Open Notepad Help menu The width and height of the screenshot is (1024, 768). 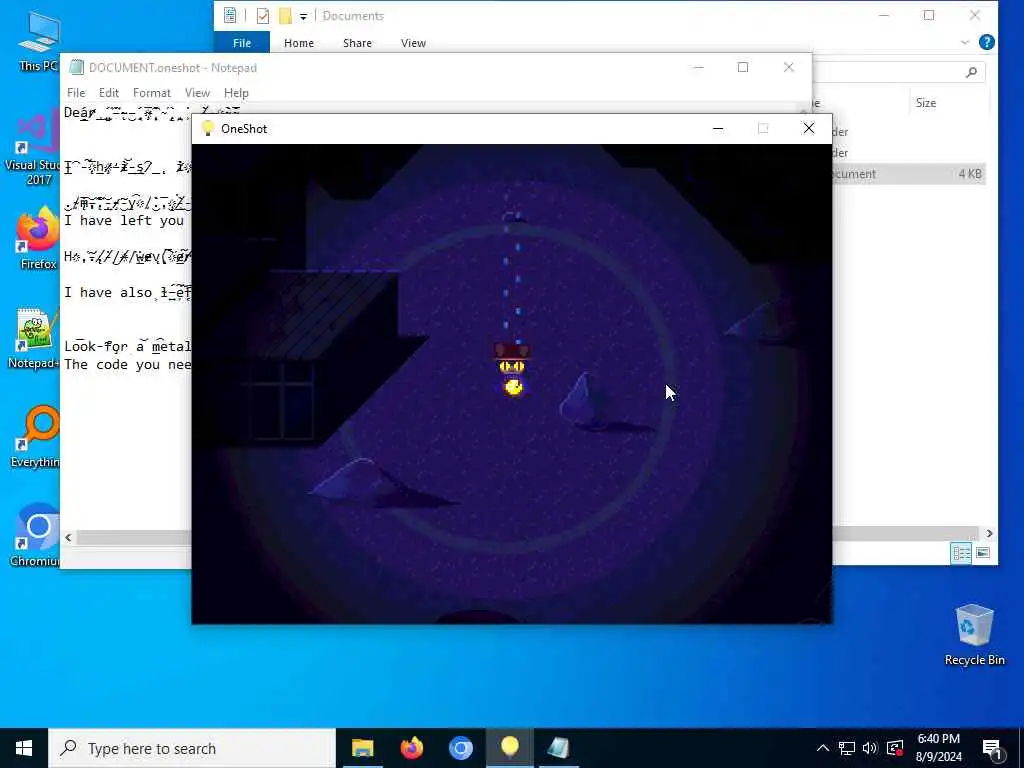coord(236,93)
